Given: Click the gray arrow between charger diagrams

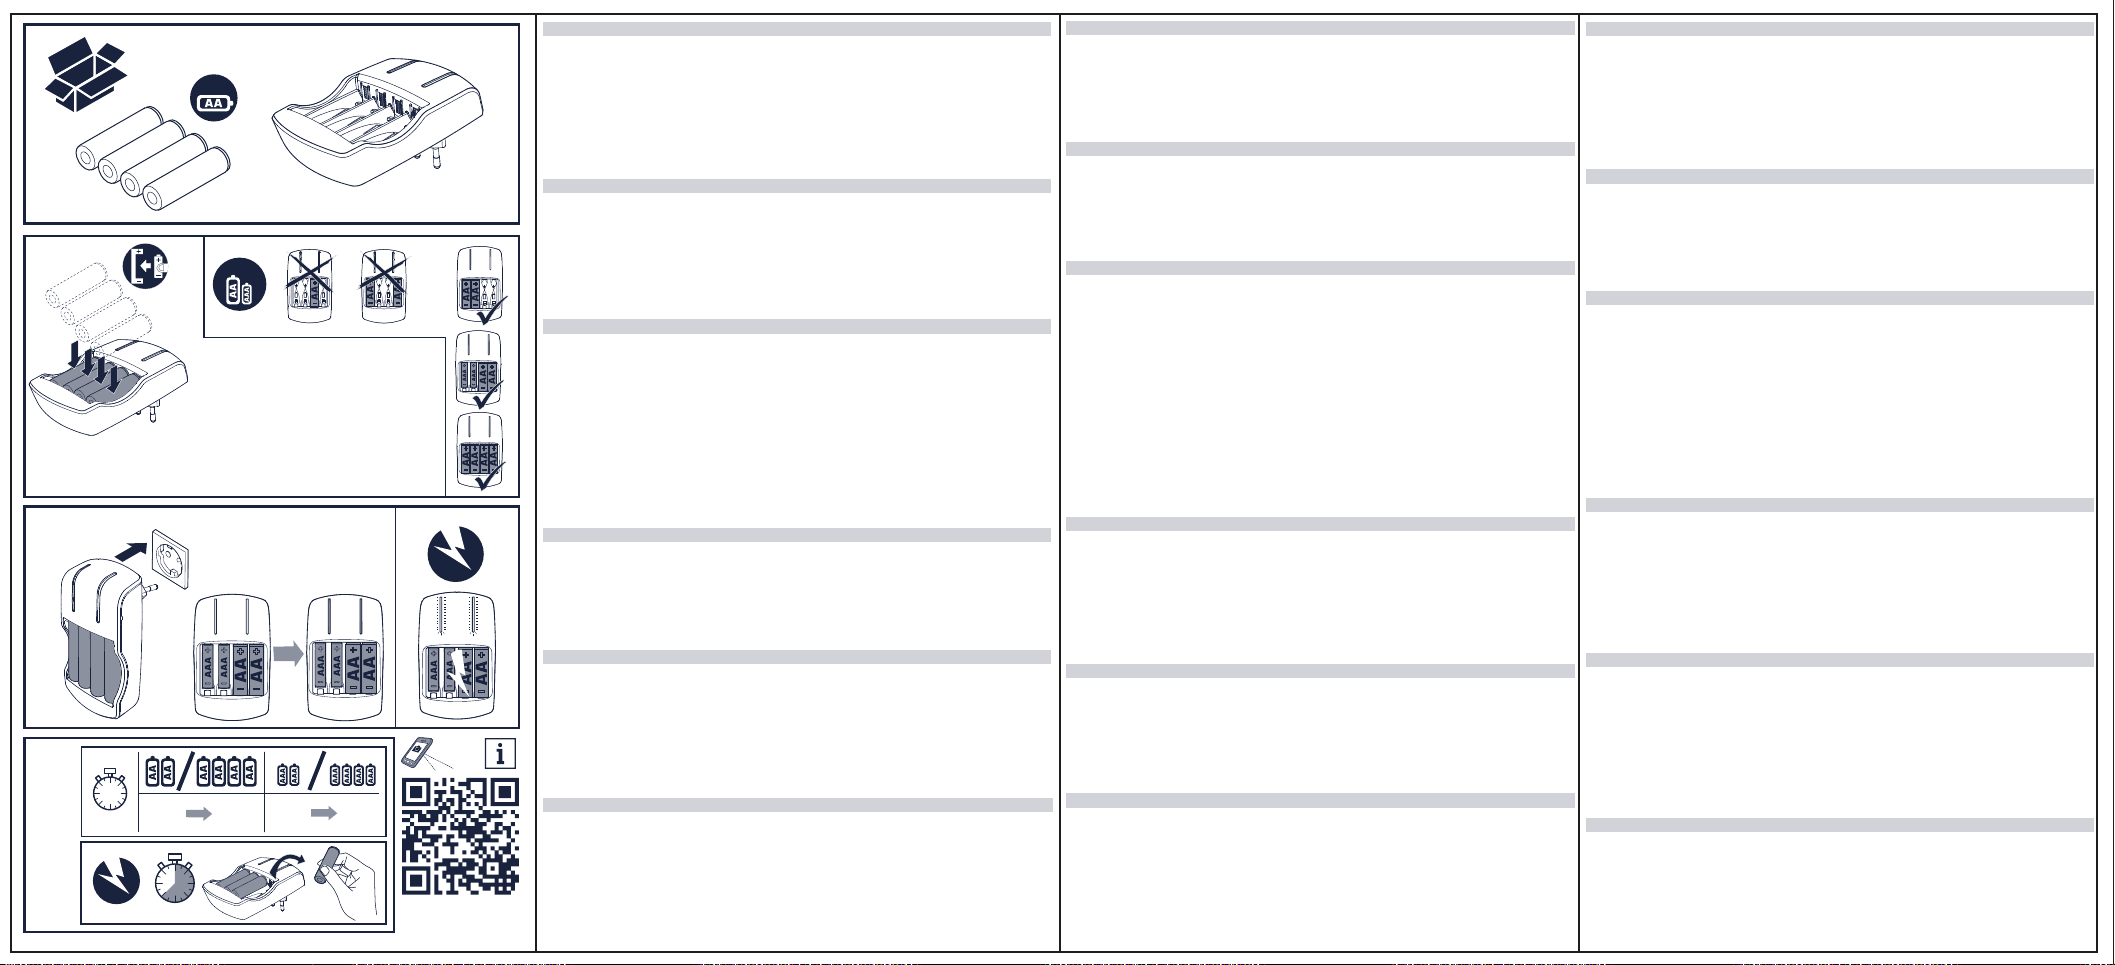Looking at the screenshot, I should [288, 654].
